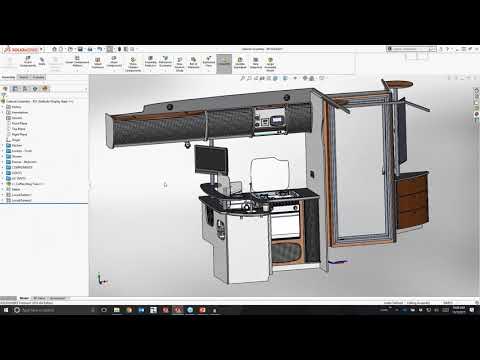Open Task View on the taskbar
Screen dimensions: 480x360
(x=104, y=310)
